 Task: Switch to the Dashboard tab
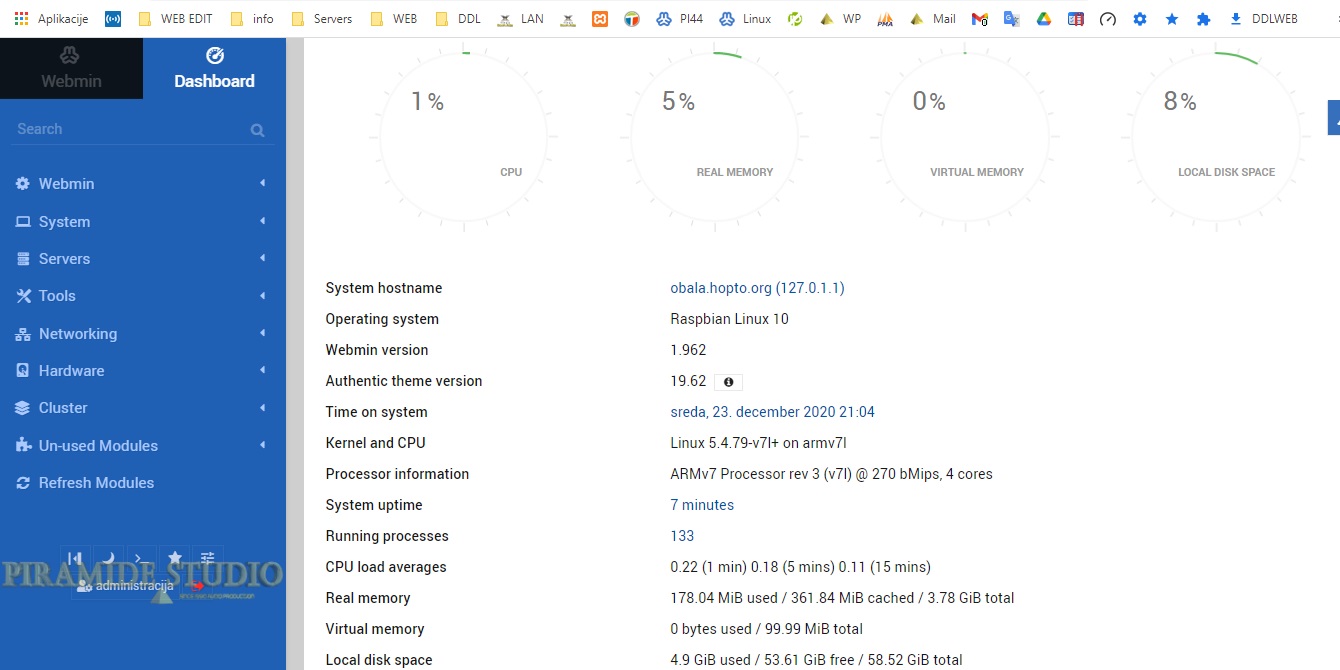point(214,68)
